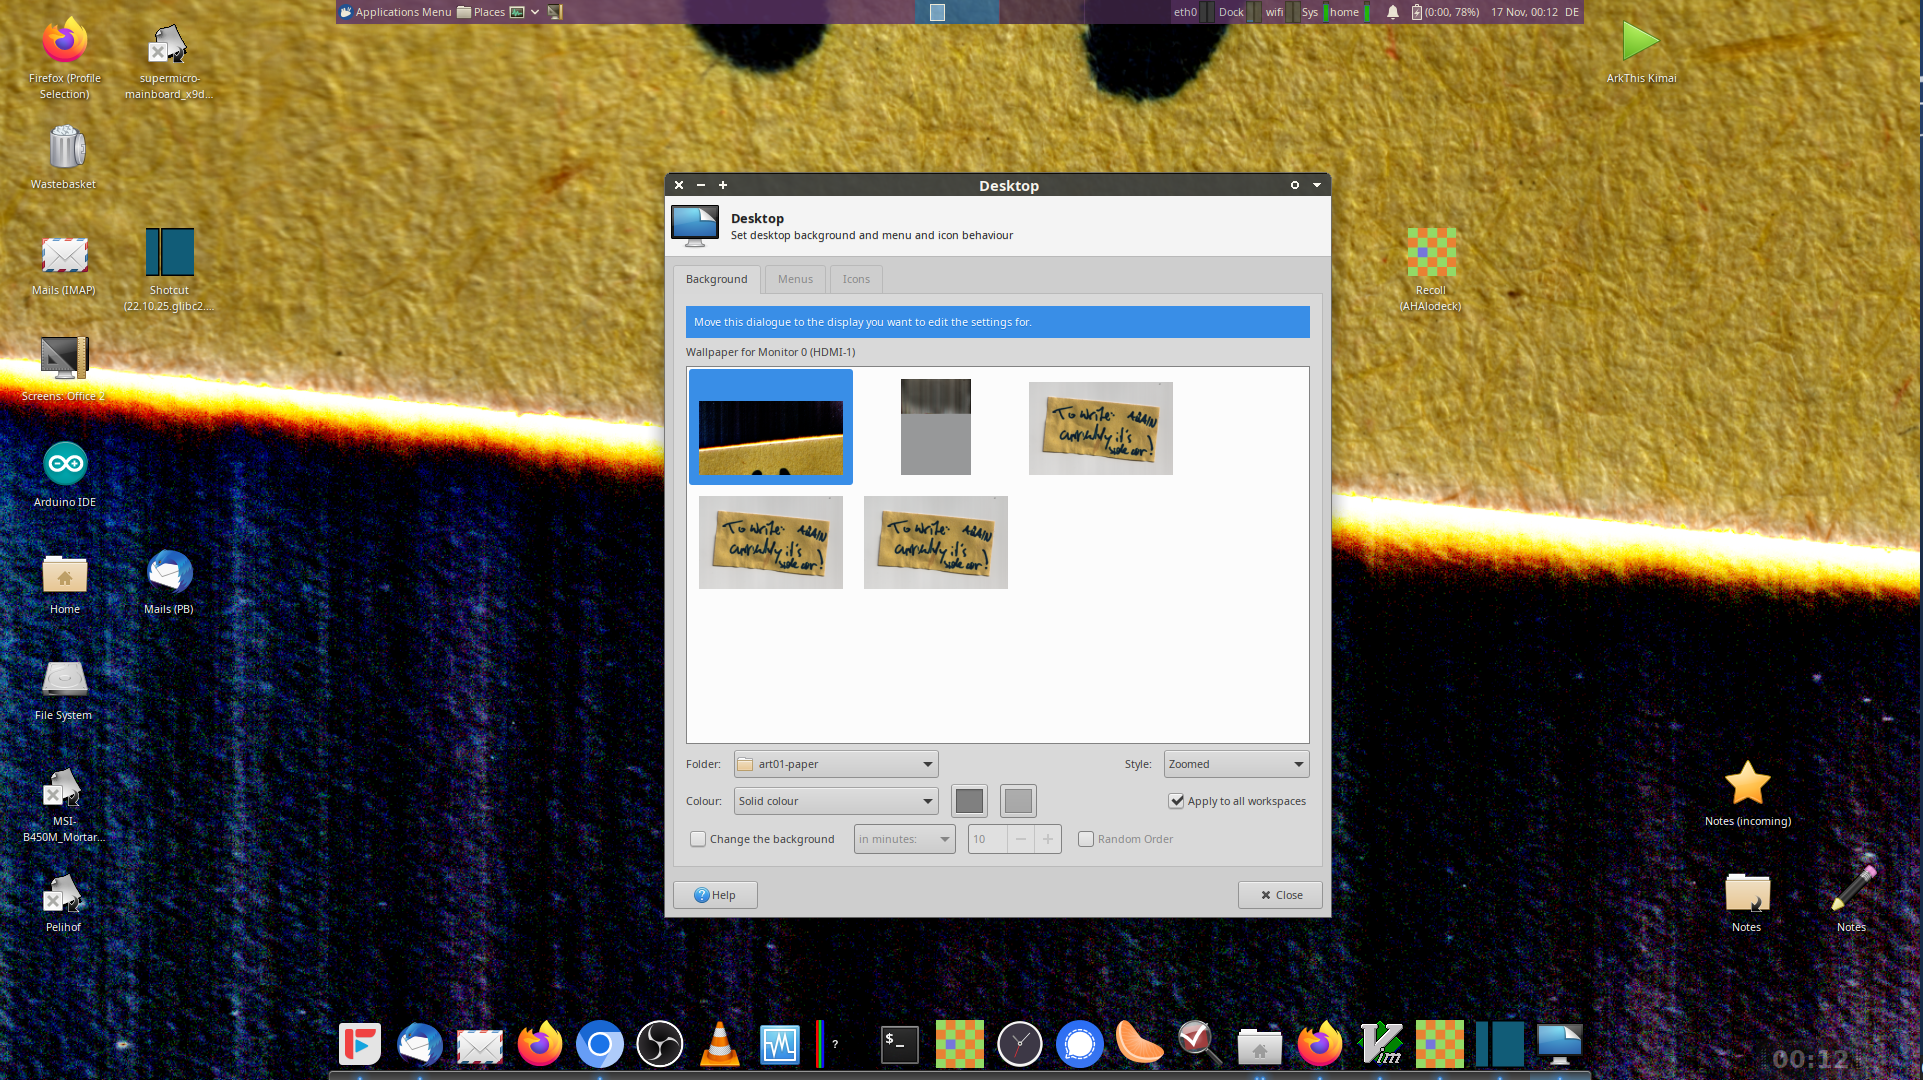
Task: Tick the Random Order checkbox
Action: tap(1086, 839)
